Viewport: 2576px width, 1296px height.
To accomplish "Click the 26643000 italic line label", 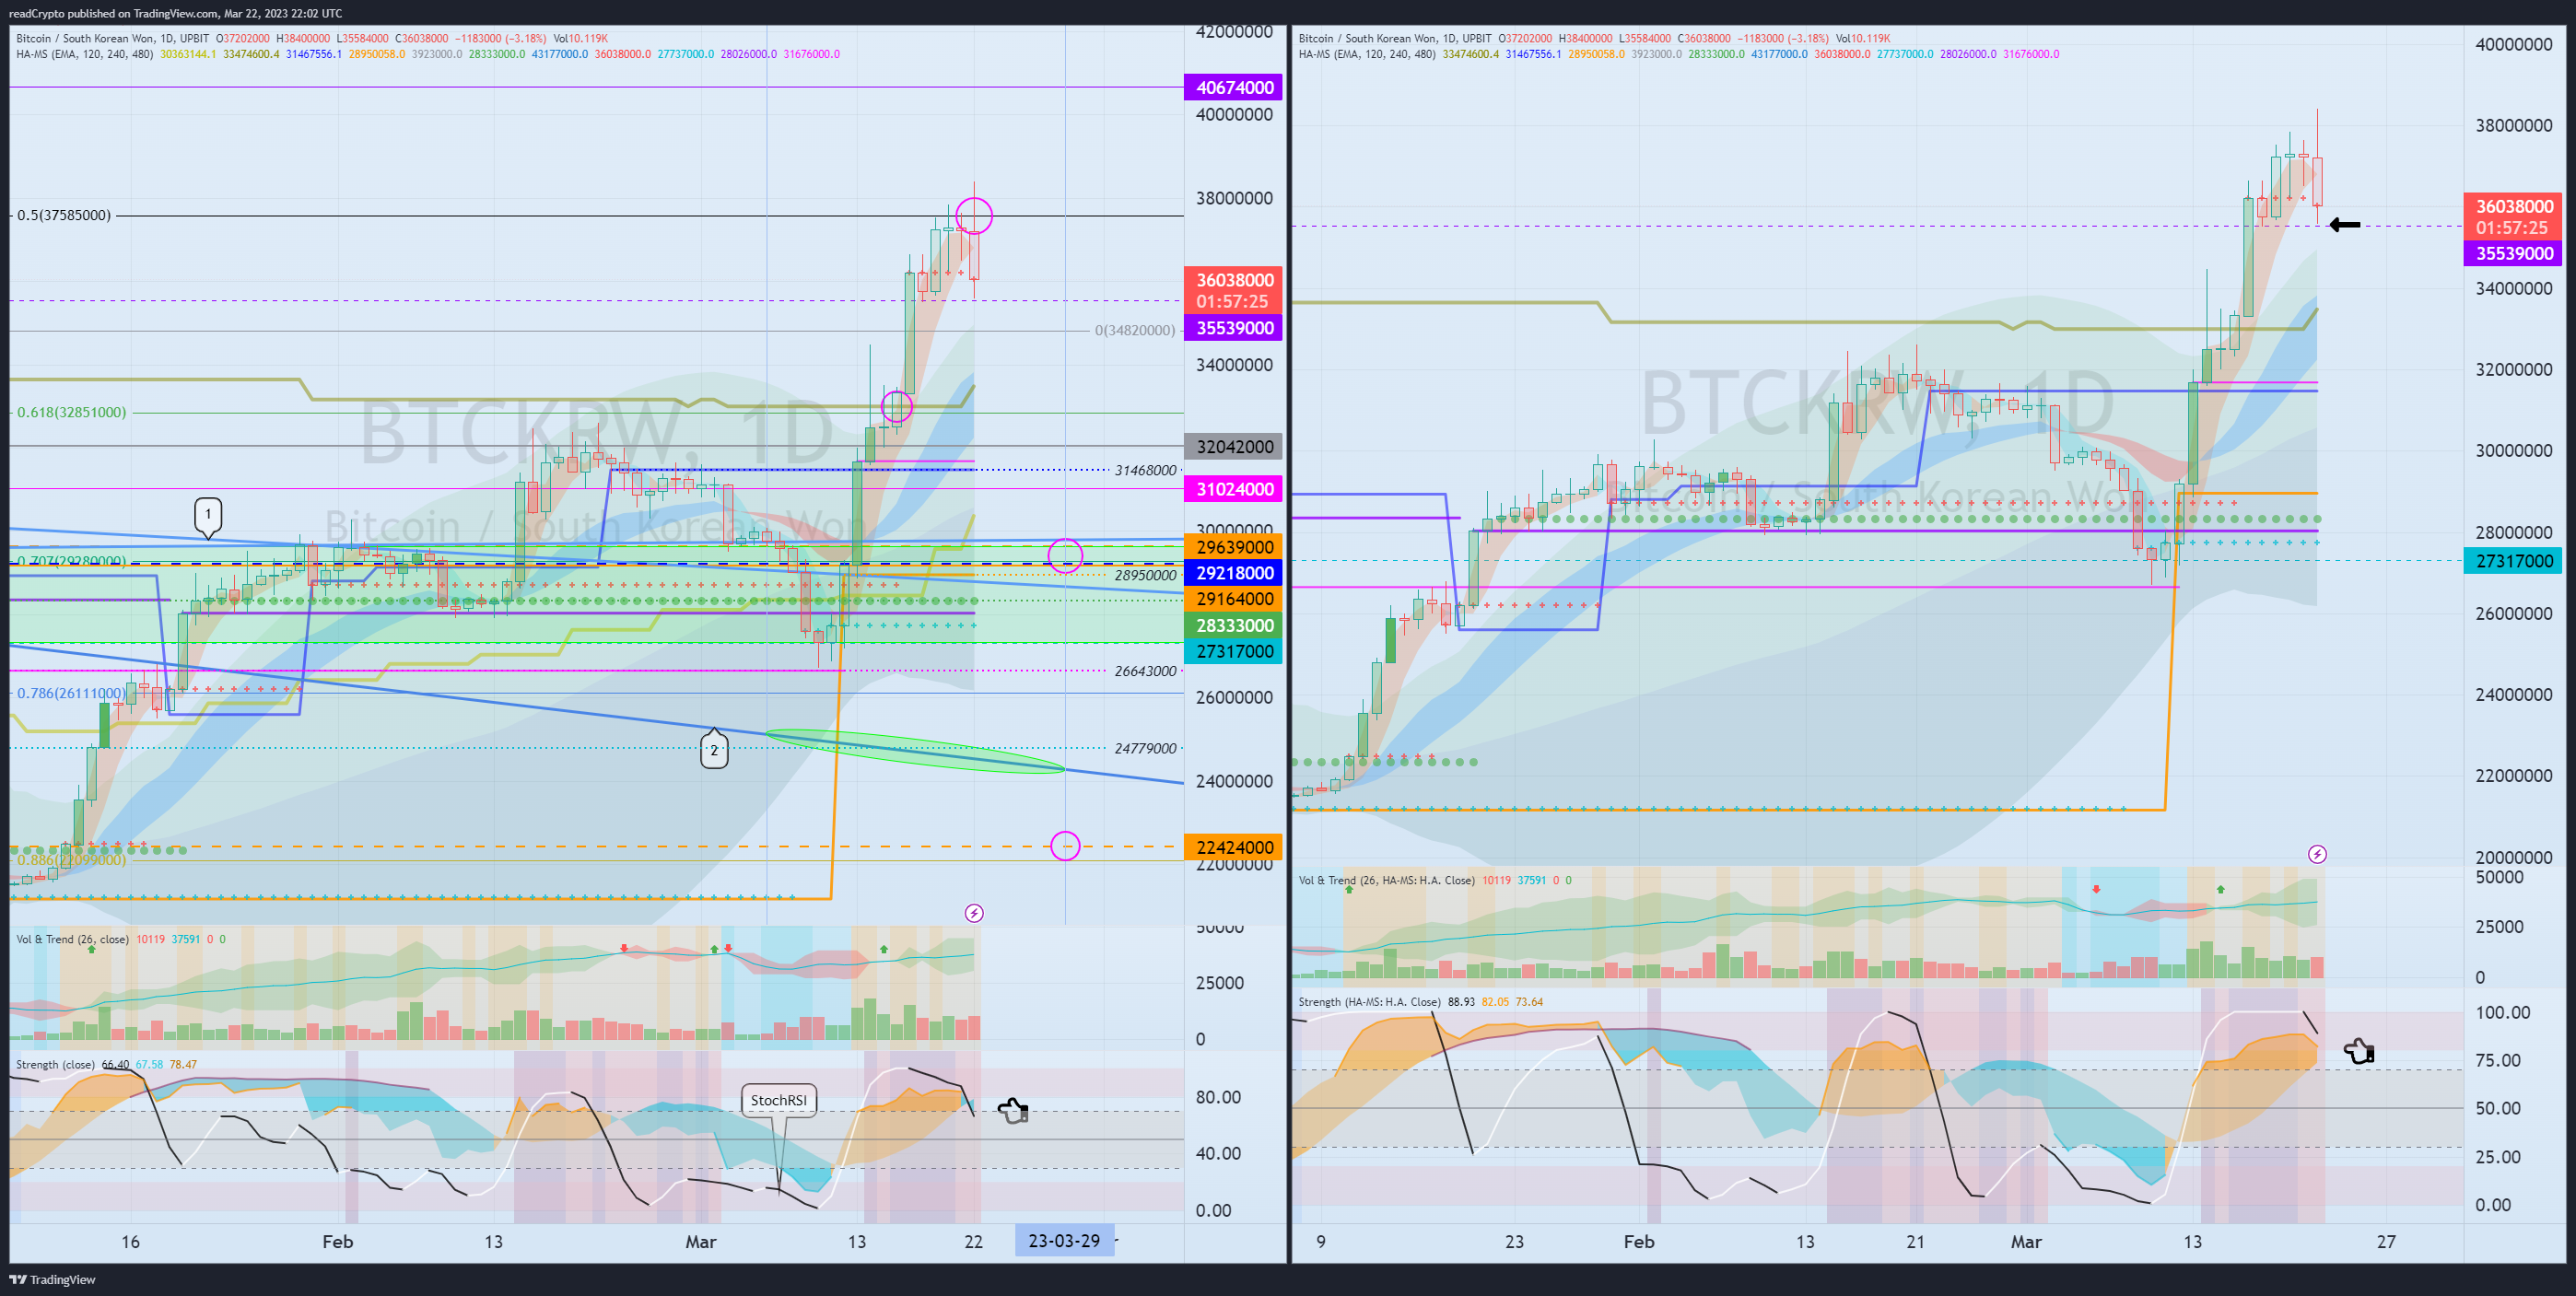I will pyautogui.click(x=1146, y=671).
